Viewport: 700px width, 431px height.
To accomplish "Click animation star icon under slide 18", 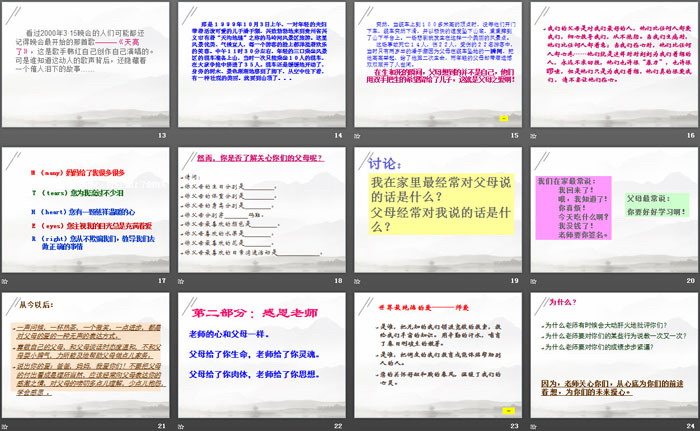I will (x=181, y=281).
